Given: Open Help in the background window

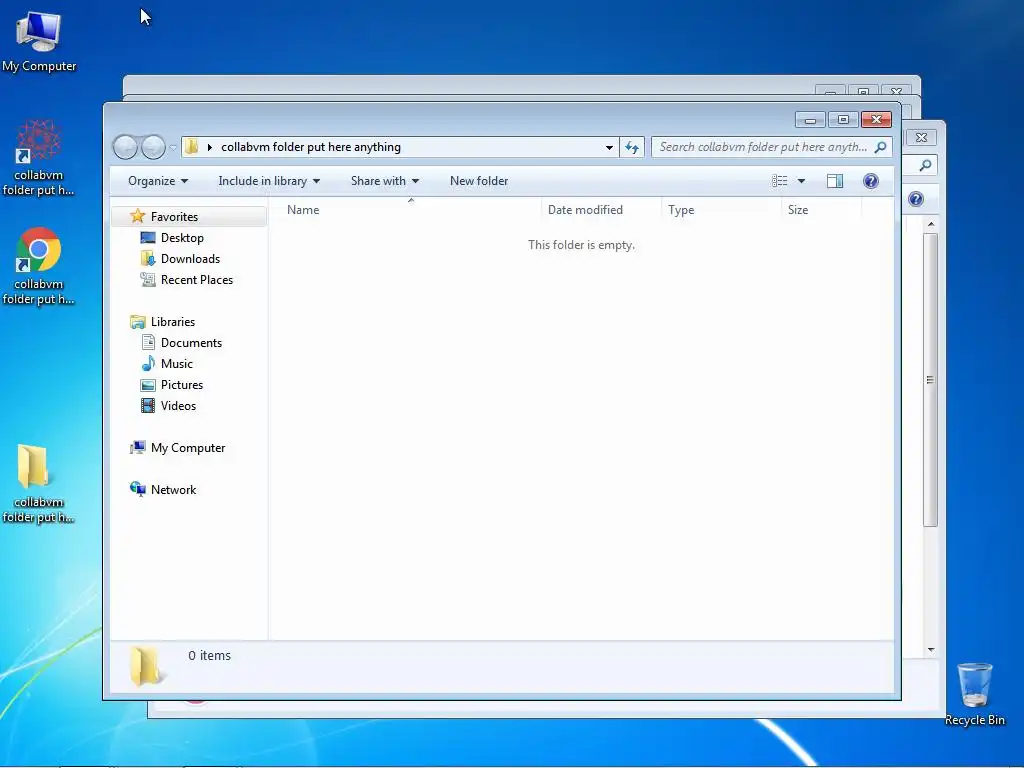Looking at the screenshot, I should point(916,199).
